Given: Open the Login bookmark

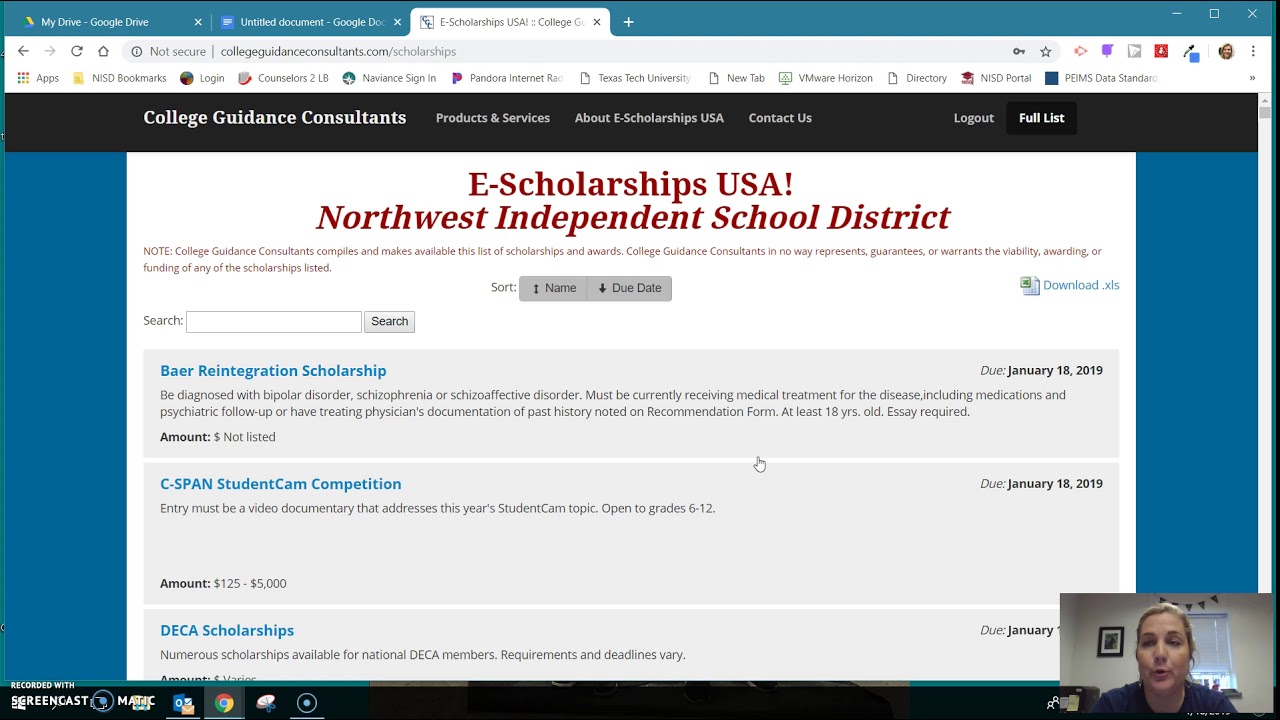Looking at the screenshot, I should tap(202, 78).
